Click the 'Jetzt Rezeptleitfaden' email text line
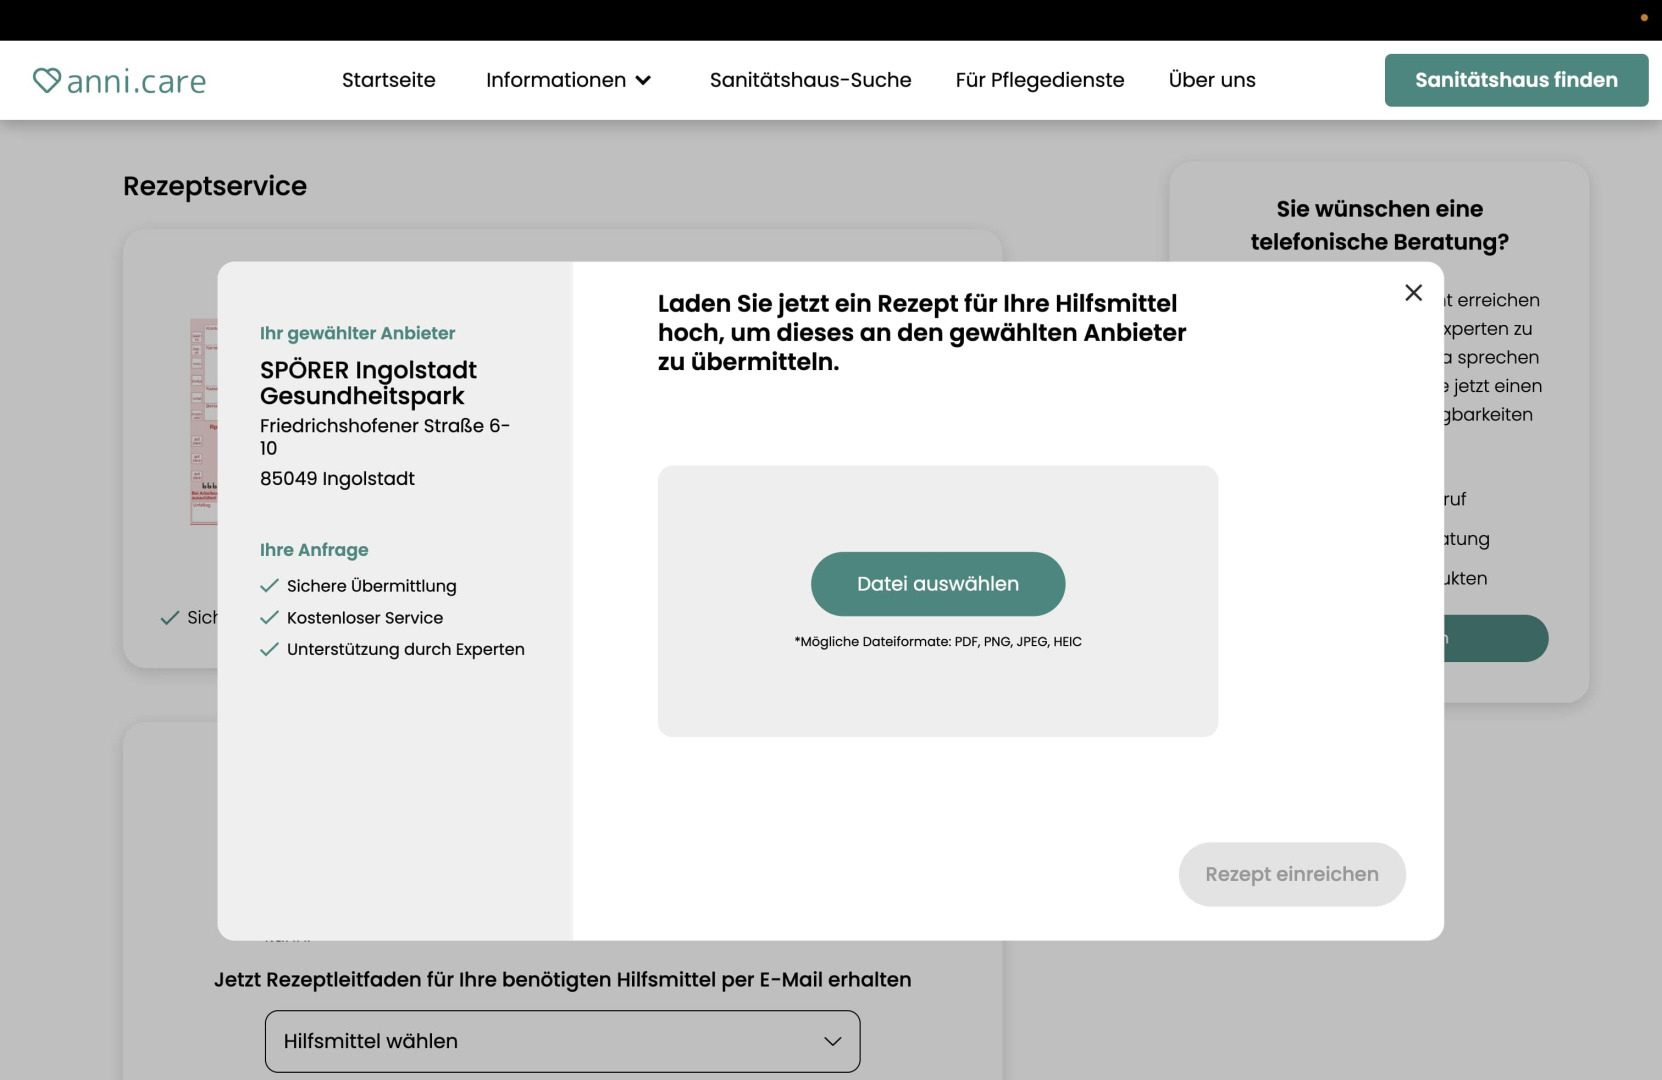 point(562,980)
